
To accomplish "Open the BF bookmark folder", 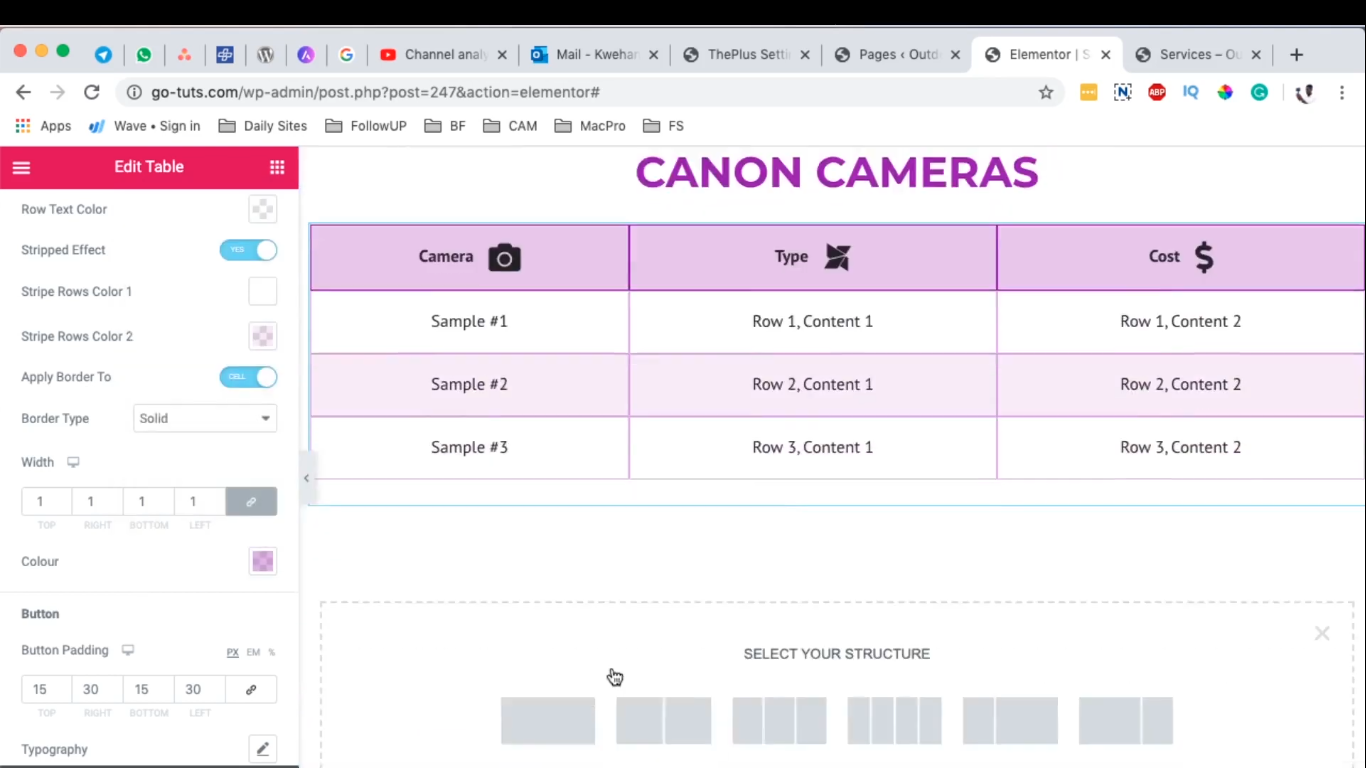I will point(445,126).
